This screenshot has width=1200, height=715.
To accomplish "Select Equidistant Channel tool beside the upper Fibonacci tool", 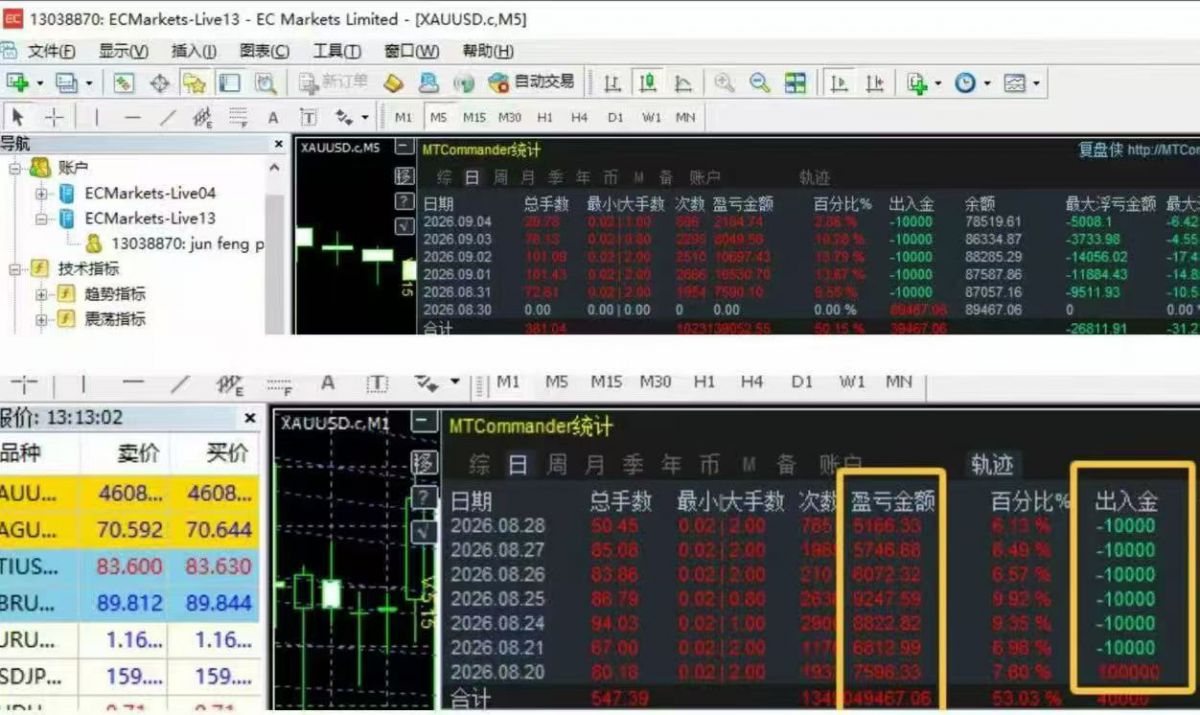I will 202,117.
